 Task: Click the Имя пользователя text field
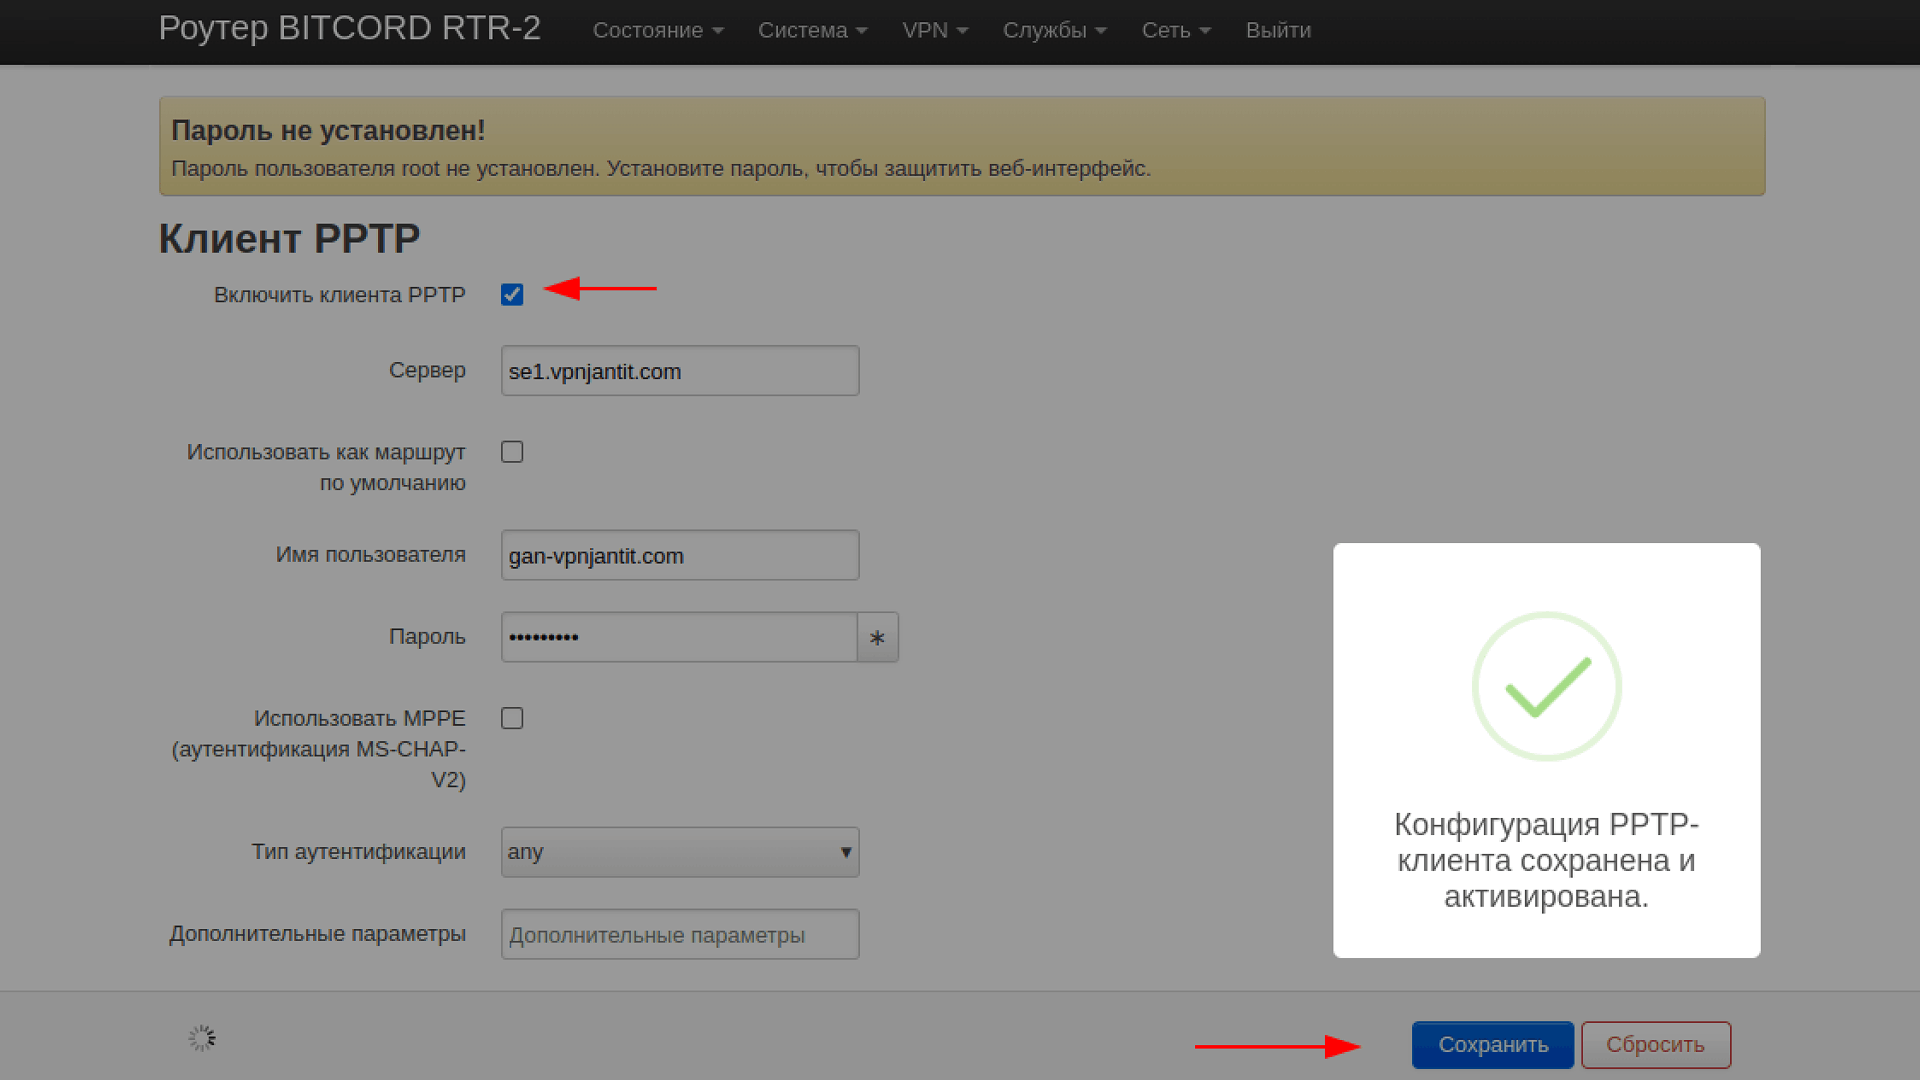pyautogui.click(x=679, y=556)
